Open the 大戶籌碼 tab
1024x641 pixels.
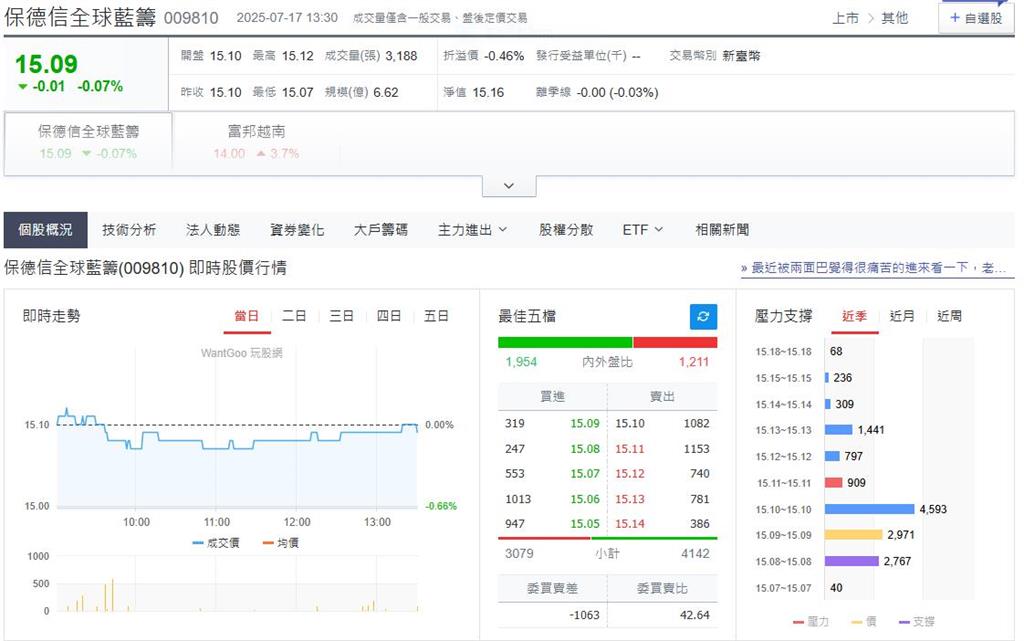pyautogui.click(x=381, y=230)
